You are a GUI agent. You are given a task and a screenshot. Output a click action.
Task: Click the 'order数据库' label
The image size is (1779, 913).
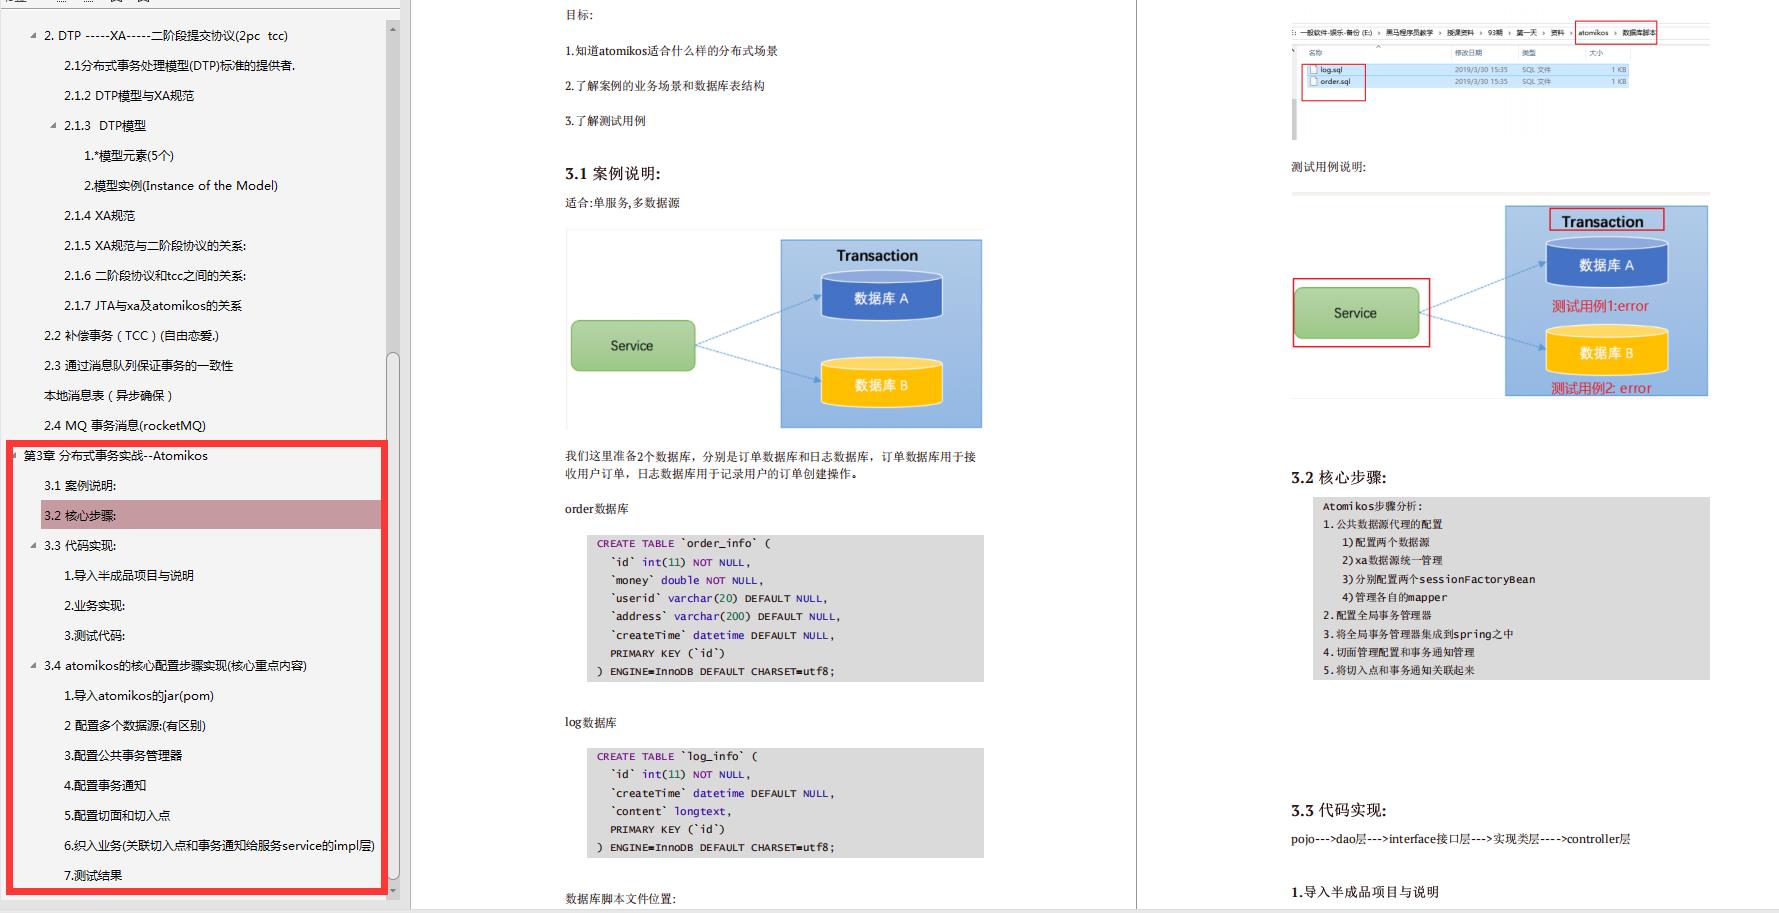pyautogui.click(x=597, y=509)
